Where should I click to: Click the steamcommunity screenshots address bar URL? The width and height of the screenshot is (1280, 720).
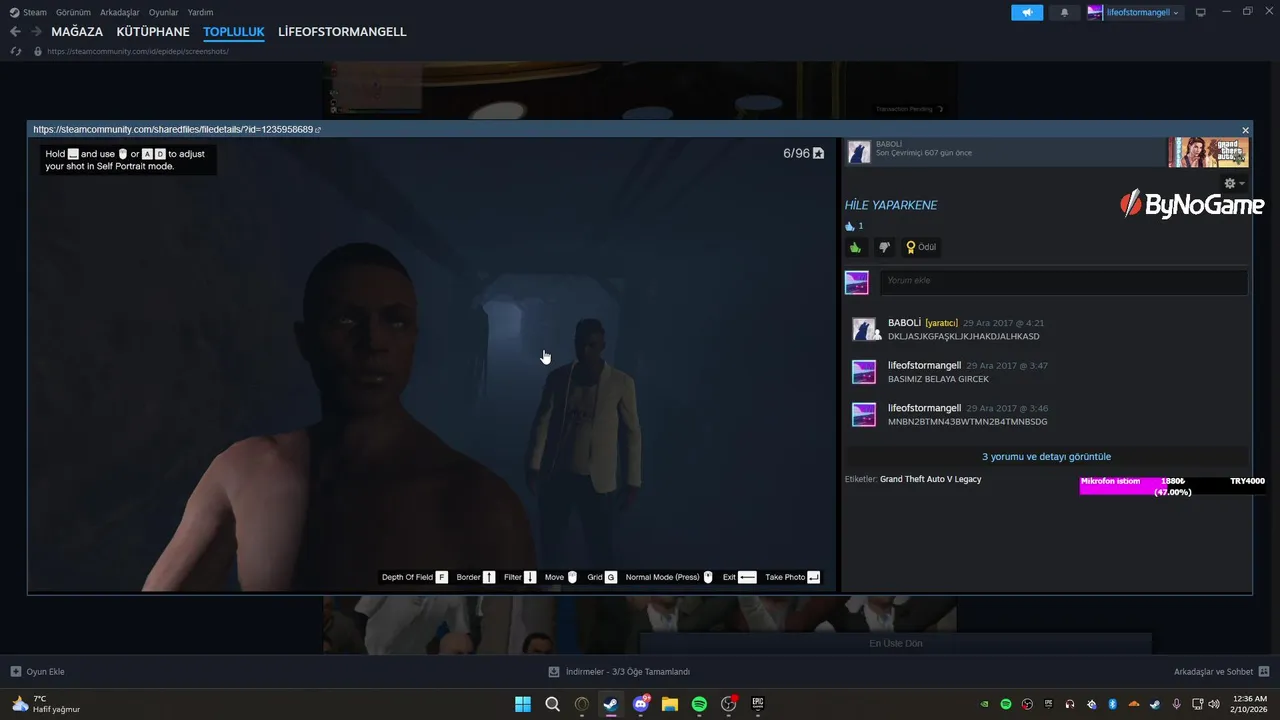point(138,51)
